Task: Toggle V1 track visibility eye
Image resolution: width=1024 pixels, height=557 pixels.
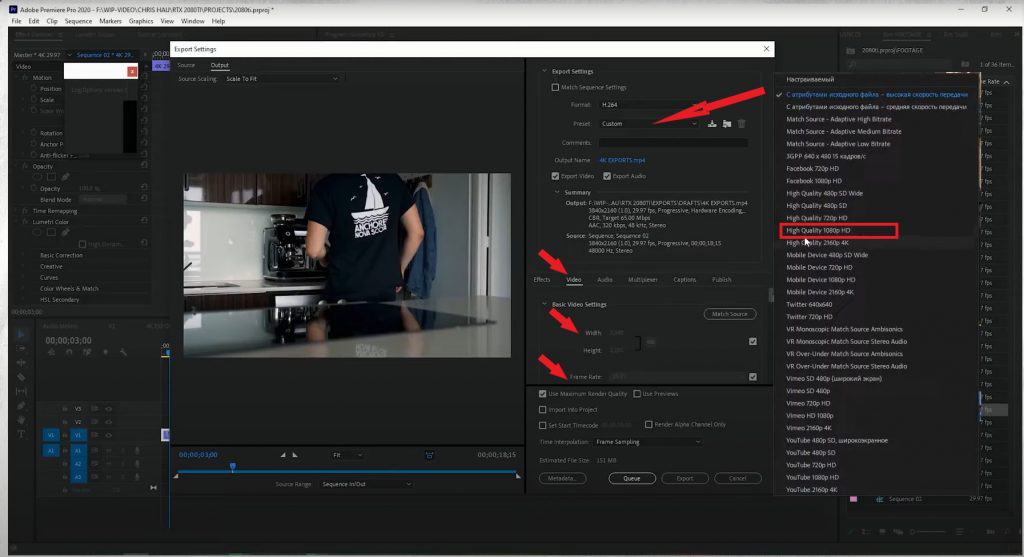Action: (108, 435)
